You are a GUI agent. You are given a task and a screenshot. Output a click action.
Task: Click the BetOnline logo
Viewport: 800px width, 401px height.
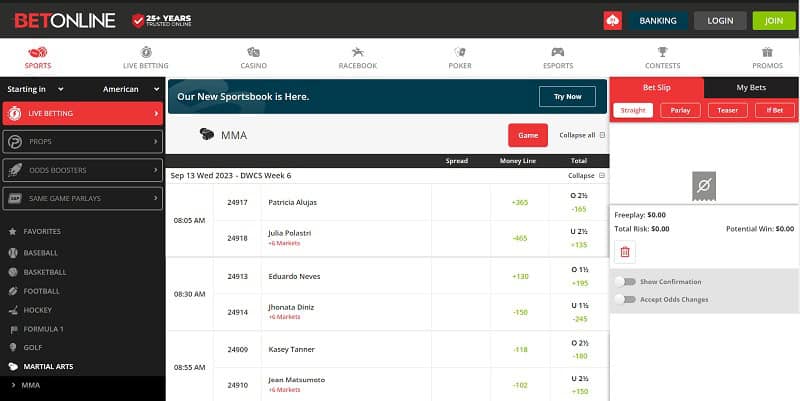[x=65, y=20]
